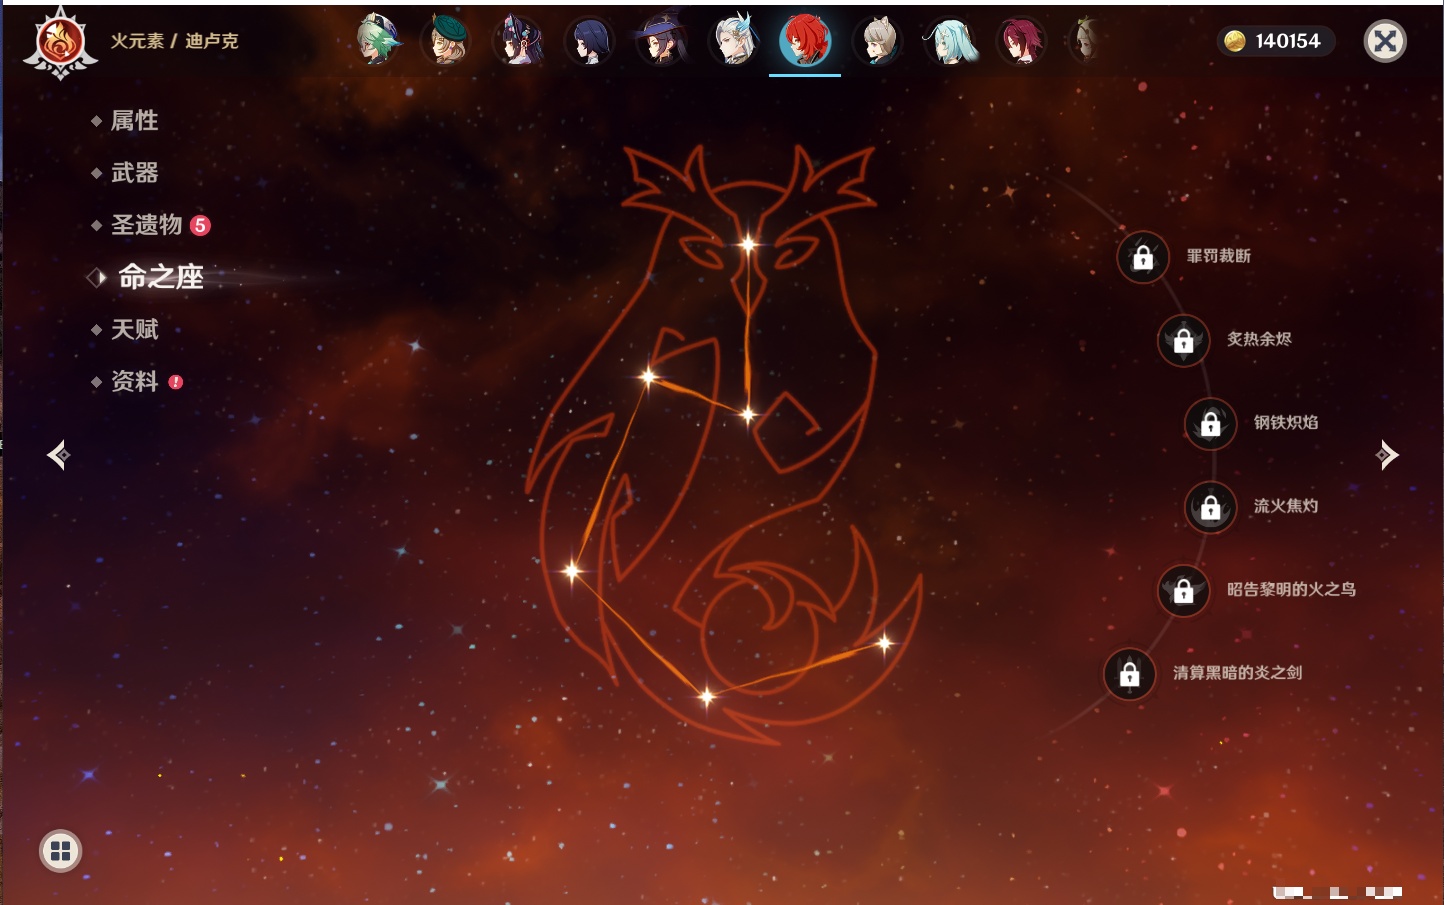Screen dimensions: 1444x905
Task: Pick the gray-haired cat-eared character portrait
Action: pos(877,41)
